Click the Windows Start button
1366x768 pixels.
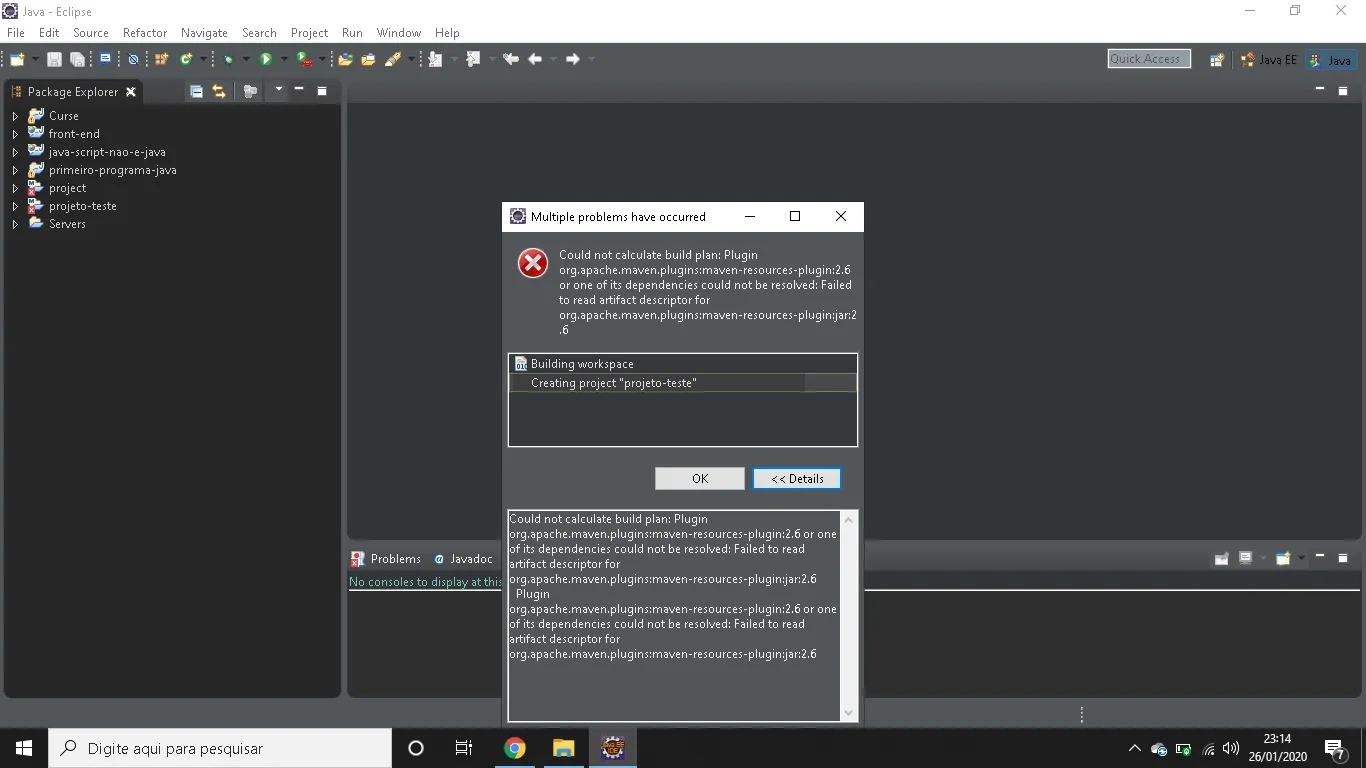pos(24,748)
